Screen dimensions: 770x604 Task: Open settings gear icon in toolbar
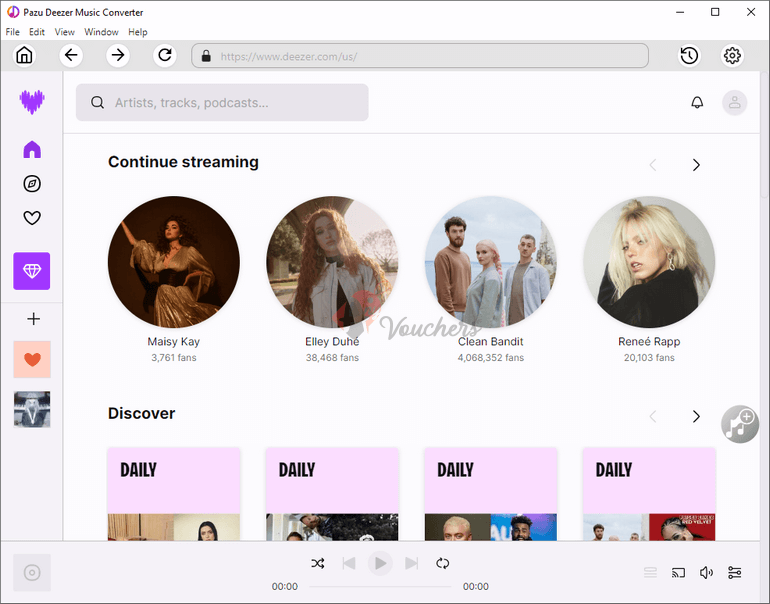point(732,55)
